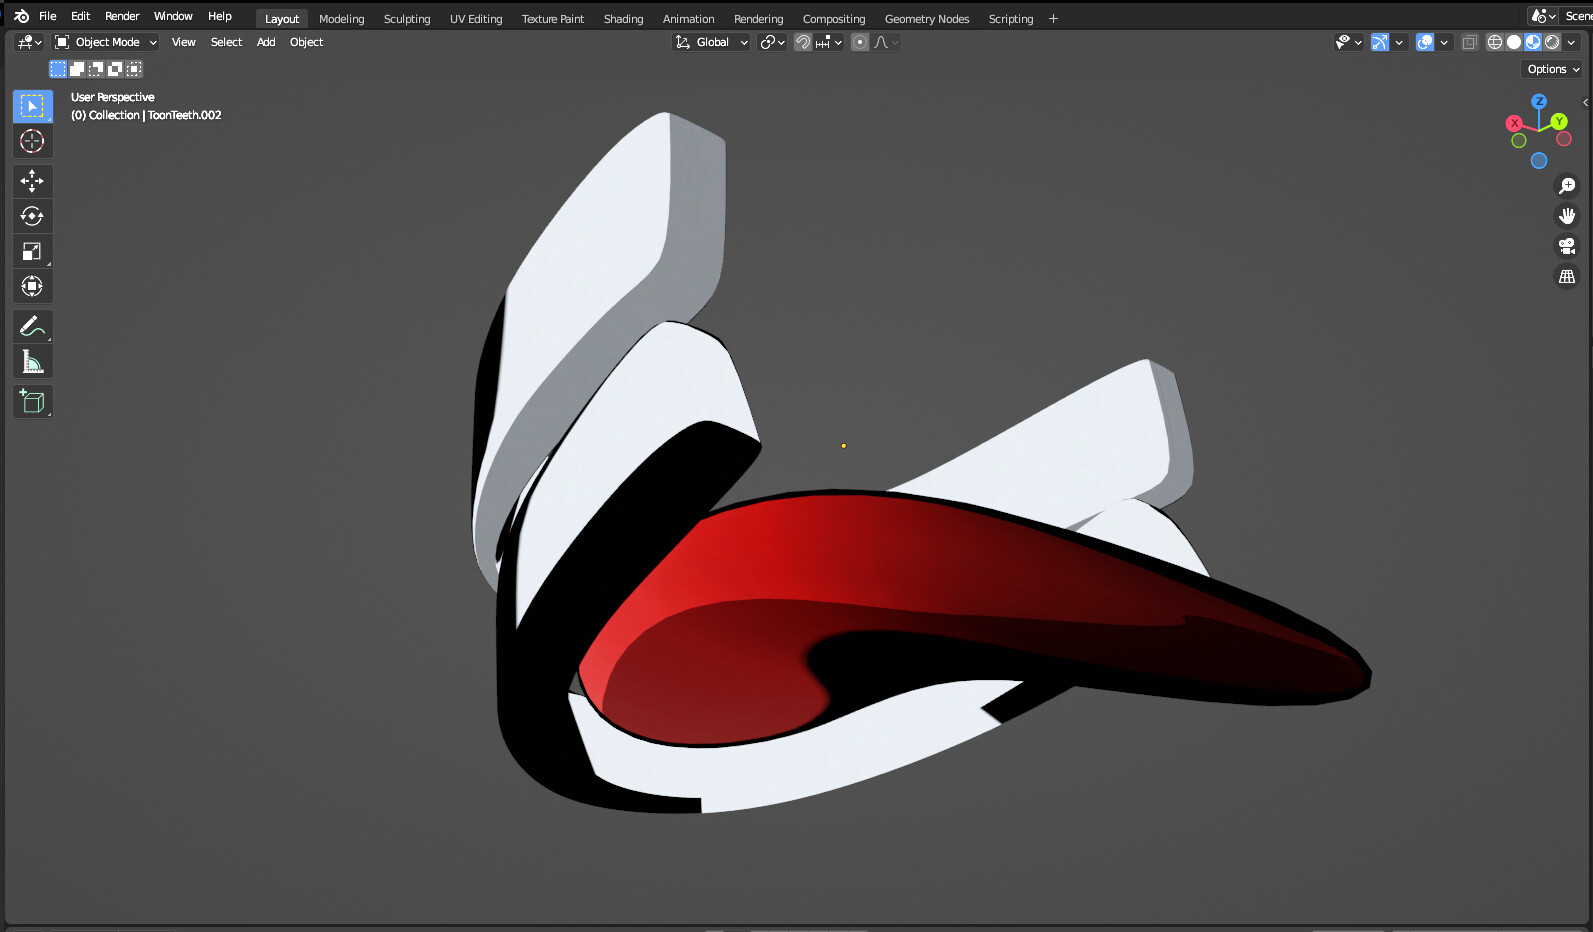Set selection mode to Extend

click(x=77, y=69)
